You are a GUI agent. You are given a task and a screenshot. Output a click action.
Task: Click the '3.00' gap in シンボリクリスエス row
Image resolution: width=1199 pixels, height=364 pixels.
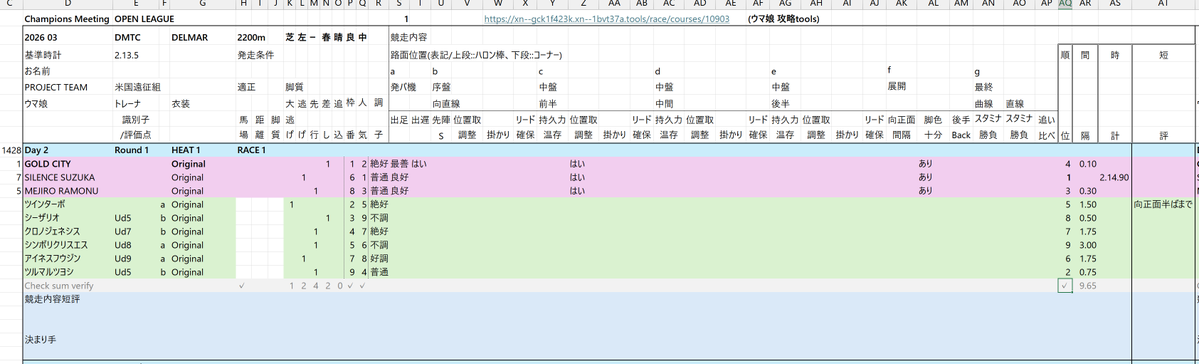[x=1087, y=245]
